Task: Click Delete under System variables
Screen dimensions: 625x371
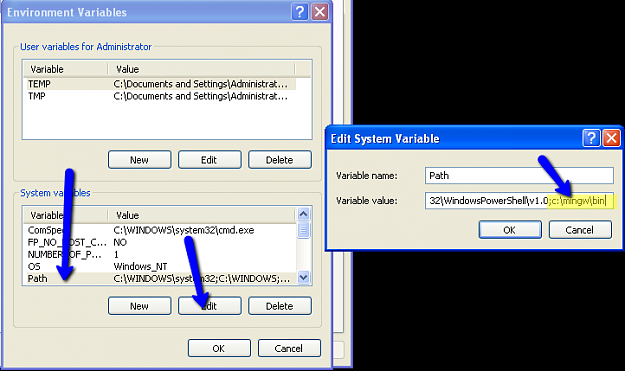Action: point(280,306)
